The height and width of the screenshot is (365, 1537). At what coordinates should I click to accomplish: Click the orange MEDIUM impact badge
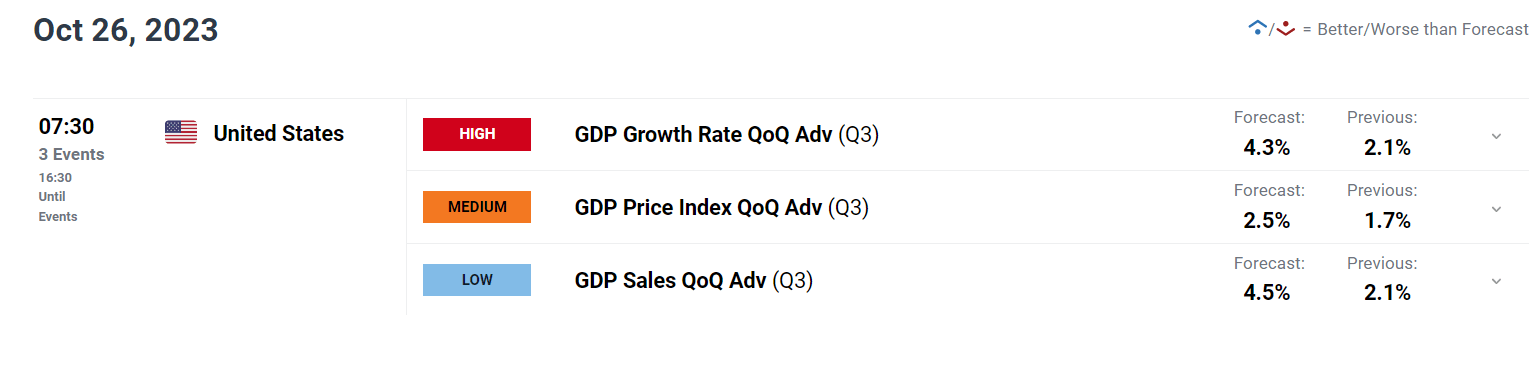click(x=477, y=207)
